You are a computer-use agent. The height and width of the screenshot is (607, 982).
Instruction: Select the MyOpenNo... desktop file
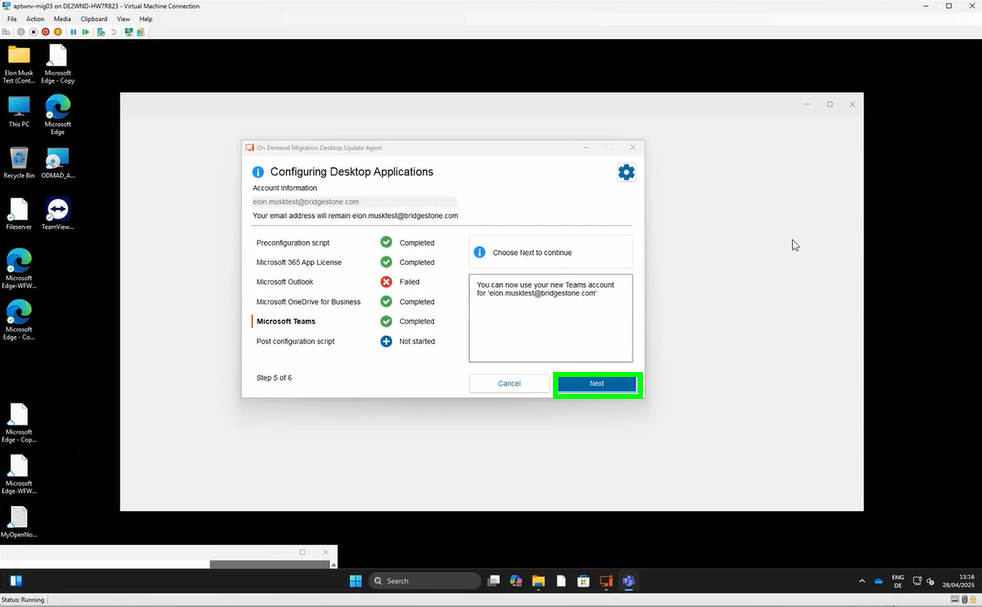coord(19,522)
